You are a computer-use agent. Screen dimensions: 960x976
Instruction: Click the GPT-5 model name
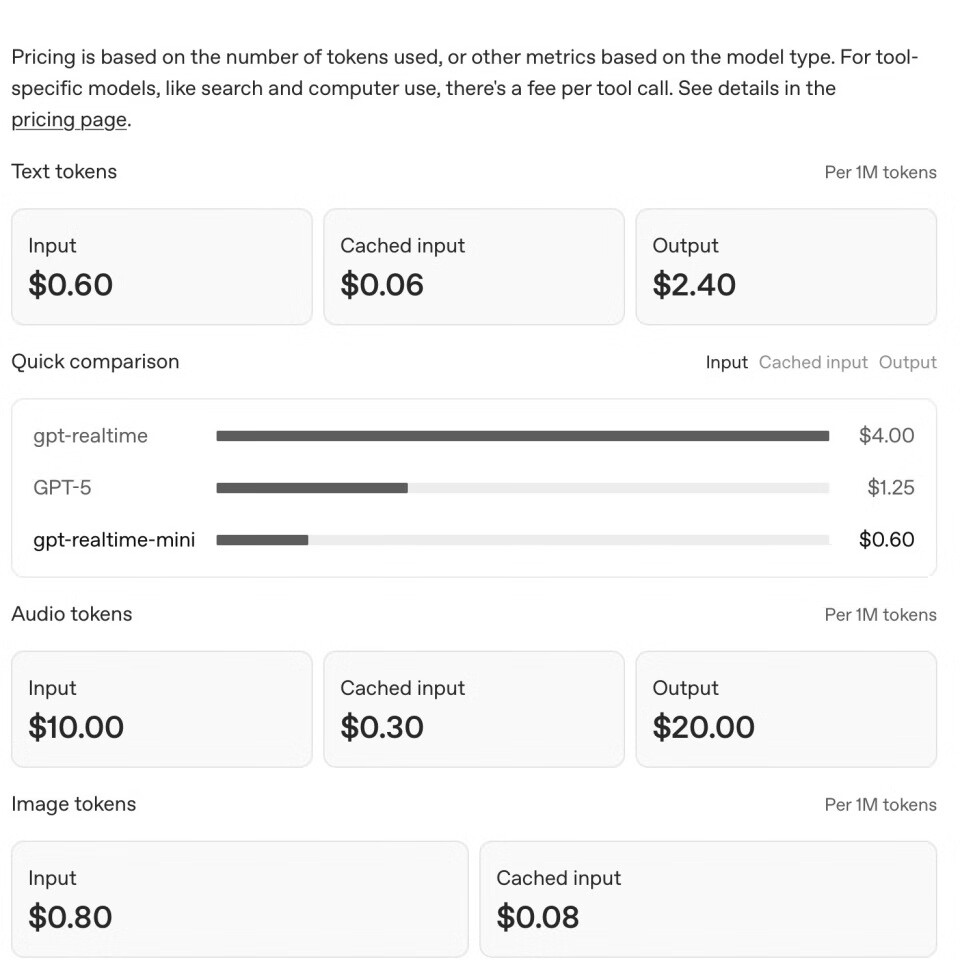(x=62, y=488)
